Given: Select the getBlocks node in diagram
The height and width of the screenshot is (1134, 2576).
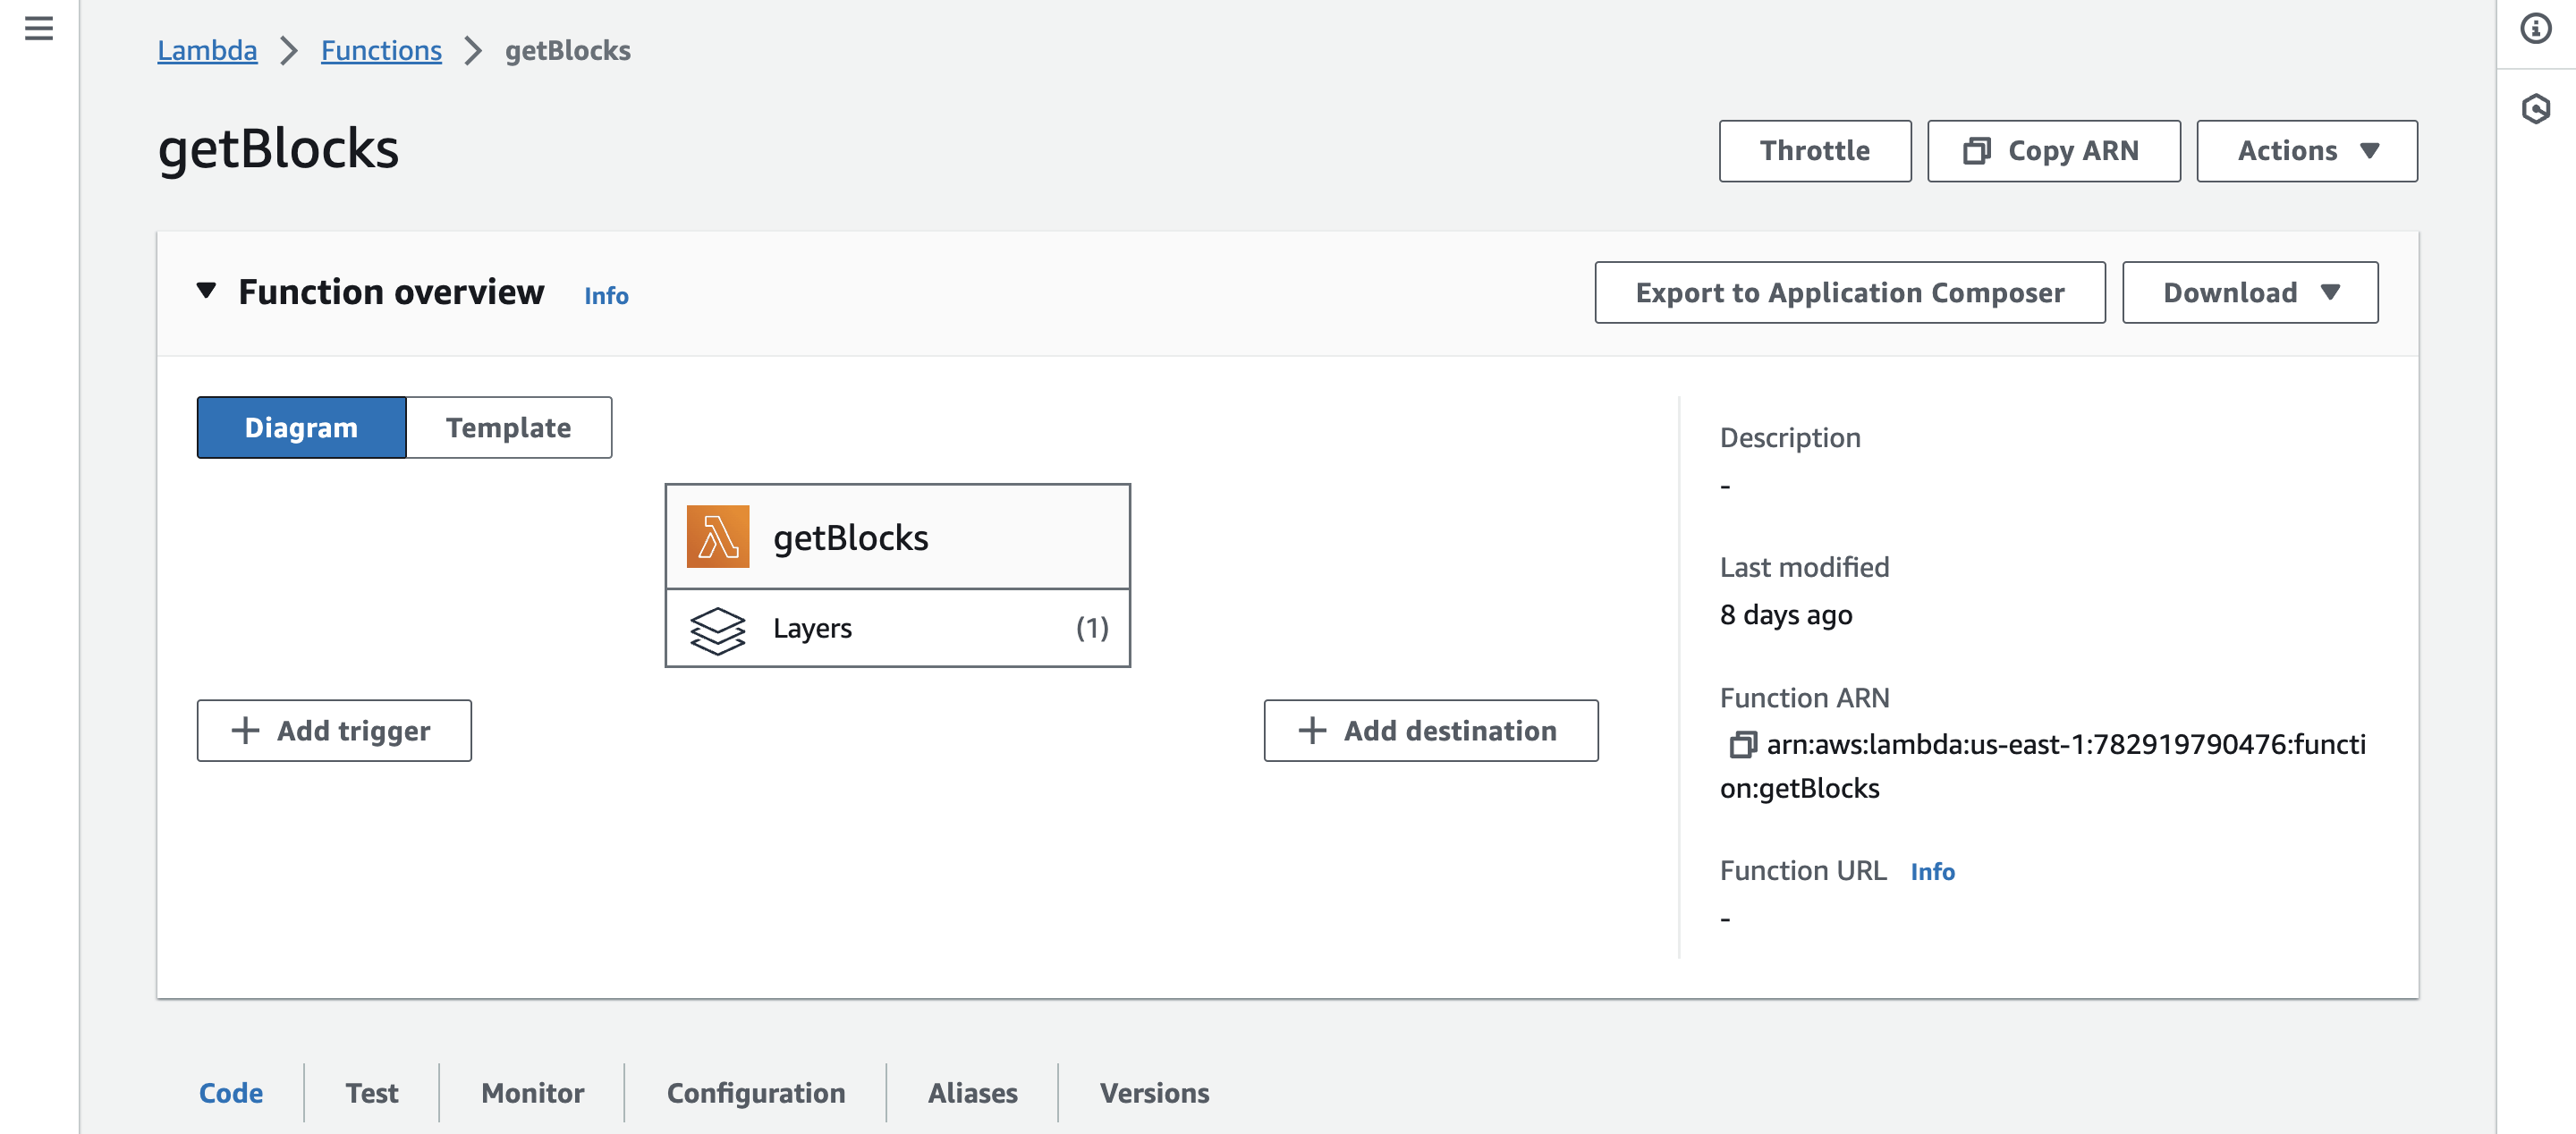Looking at the screenshot, I should 898,537.
